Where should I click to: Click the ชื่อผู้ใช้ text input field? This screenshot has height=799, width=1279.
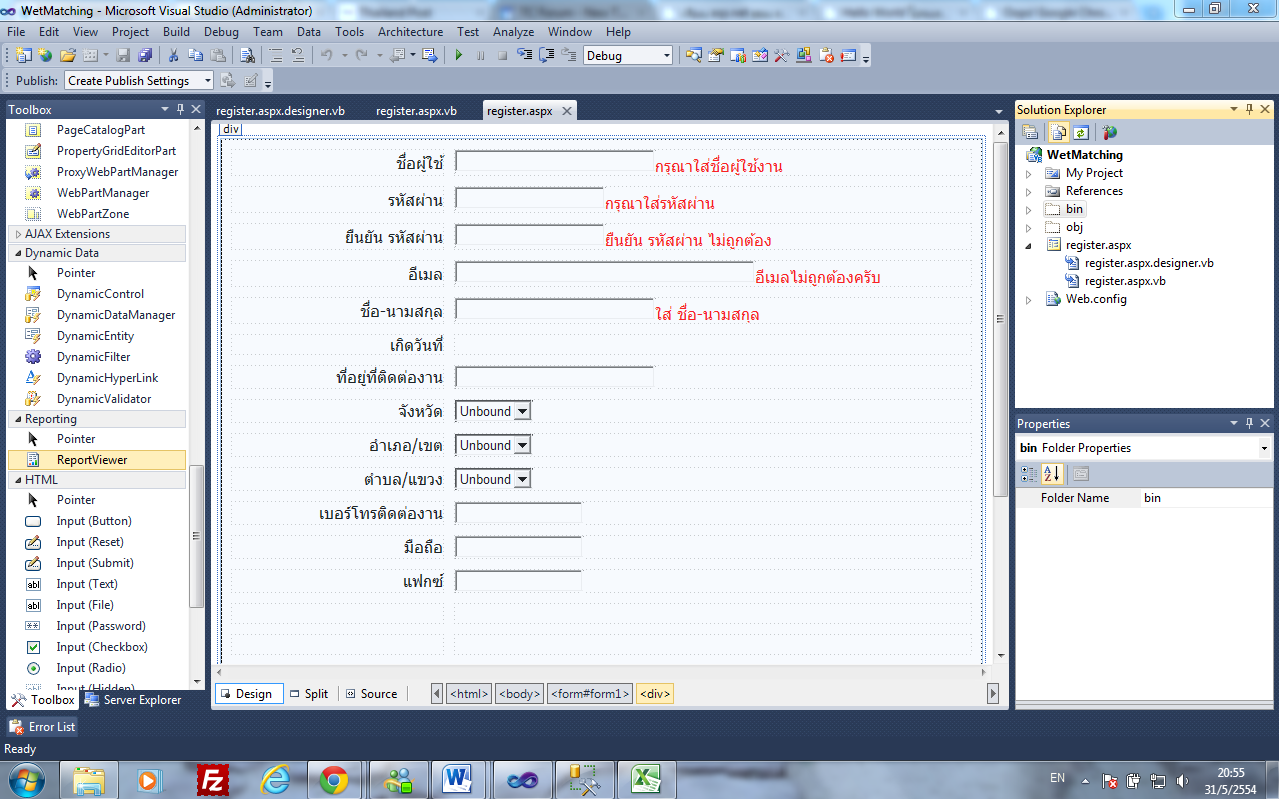[554, 162]
